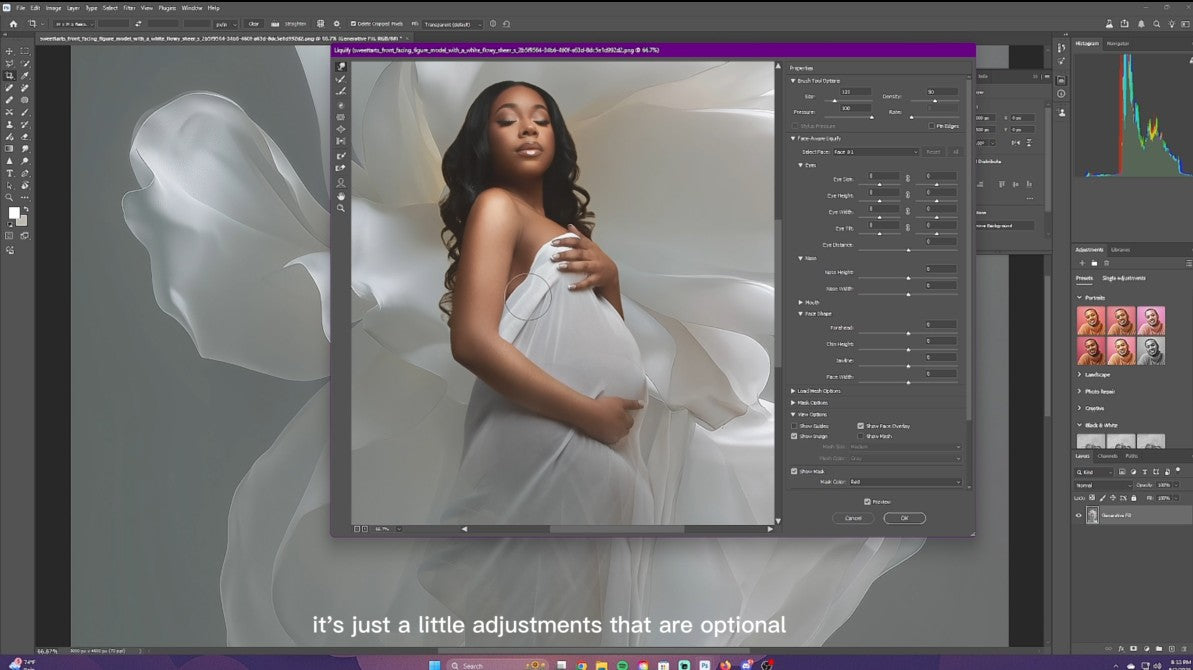Click OK to apply Liquify
The height and width of the screenshot is (670, 1193).
(x=904, y=518)
